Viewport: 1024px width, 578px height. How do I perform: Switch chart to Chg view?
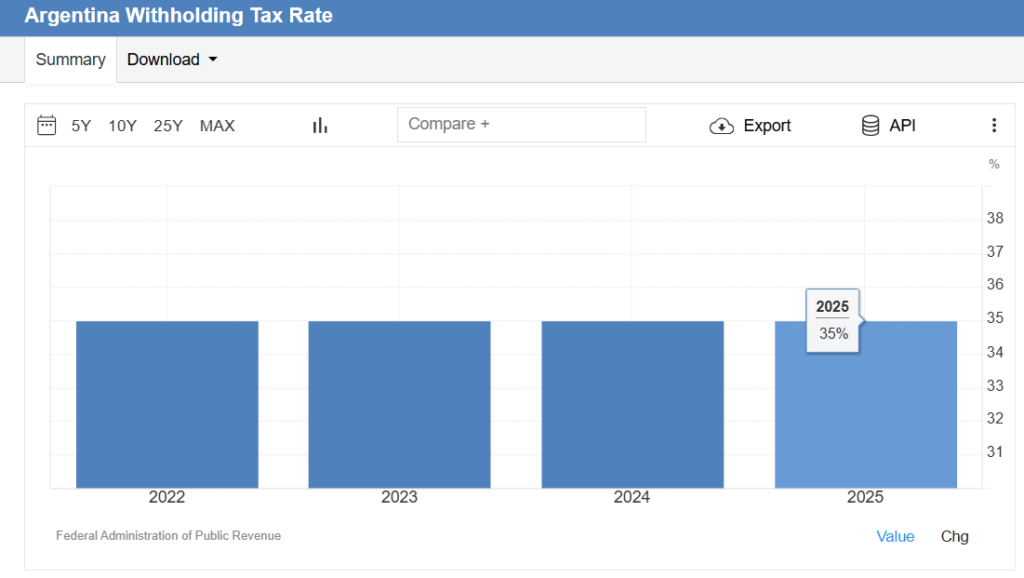pyautogui.click(x=954, y=536)
